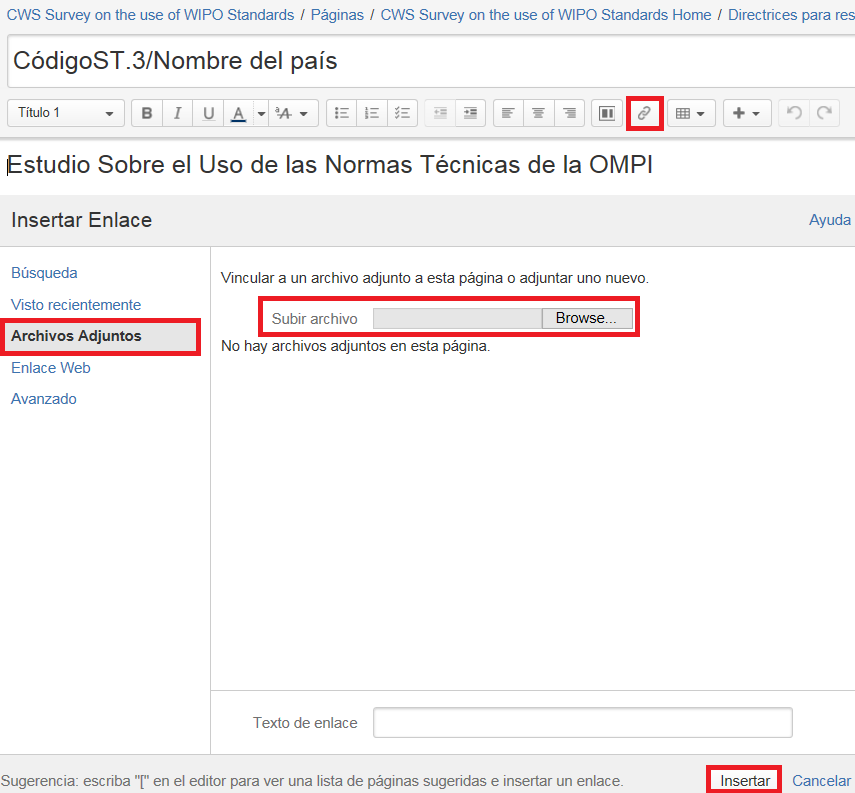
Task: Open the insert more content plus dropdown
Action: click(746, 114)
